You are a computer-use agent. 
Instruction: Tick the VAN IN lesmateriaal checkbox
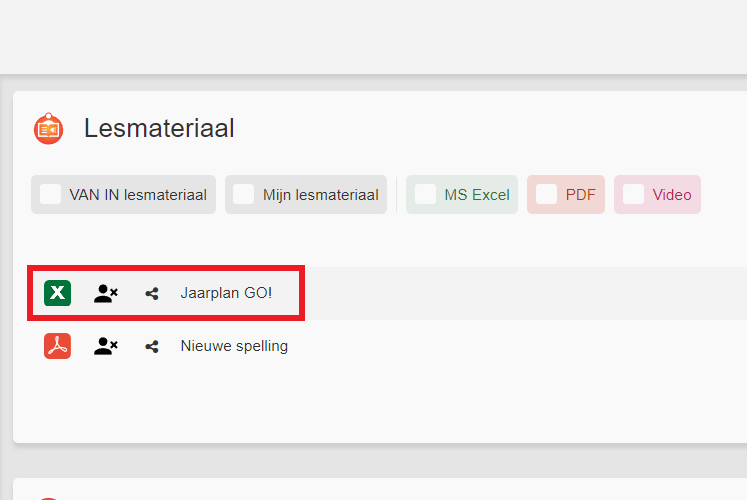point(50,194)
